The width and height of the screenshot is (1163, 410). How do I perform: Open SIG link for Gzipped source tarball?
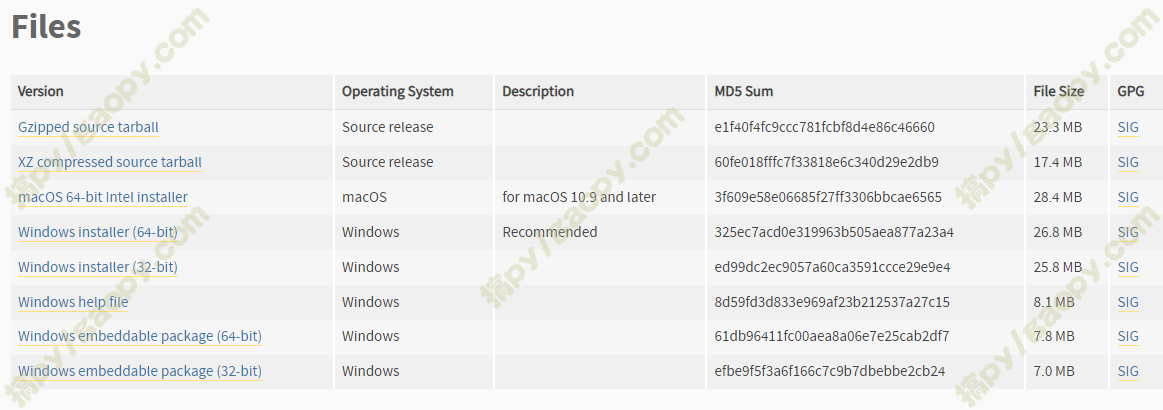1127,128
